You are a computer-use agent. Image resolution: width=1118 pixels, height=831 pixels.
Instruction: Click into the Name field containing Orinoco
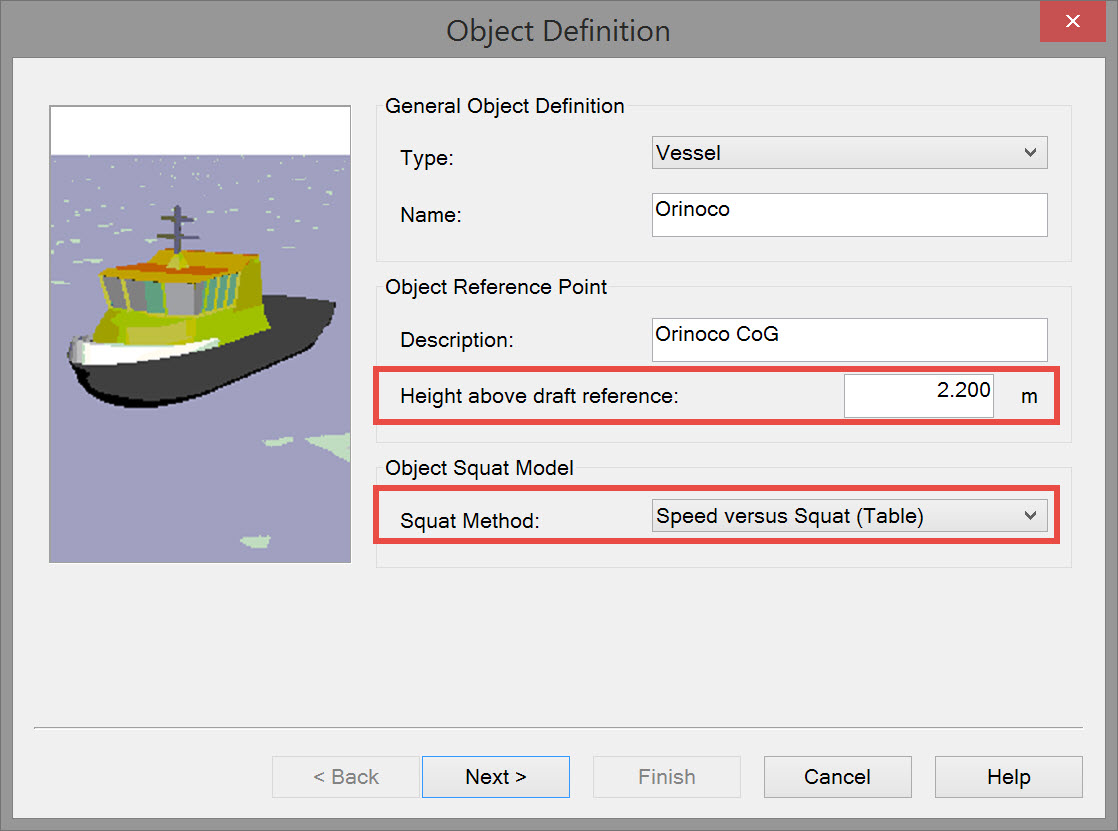(848, 214)
